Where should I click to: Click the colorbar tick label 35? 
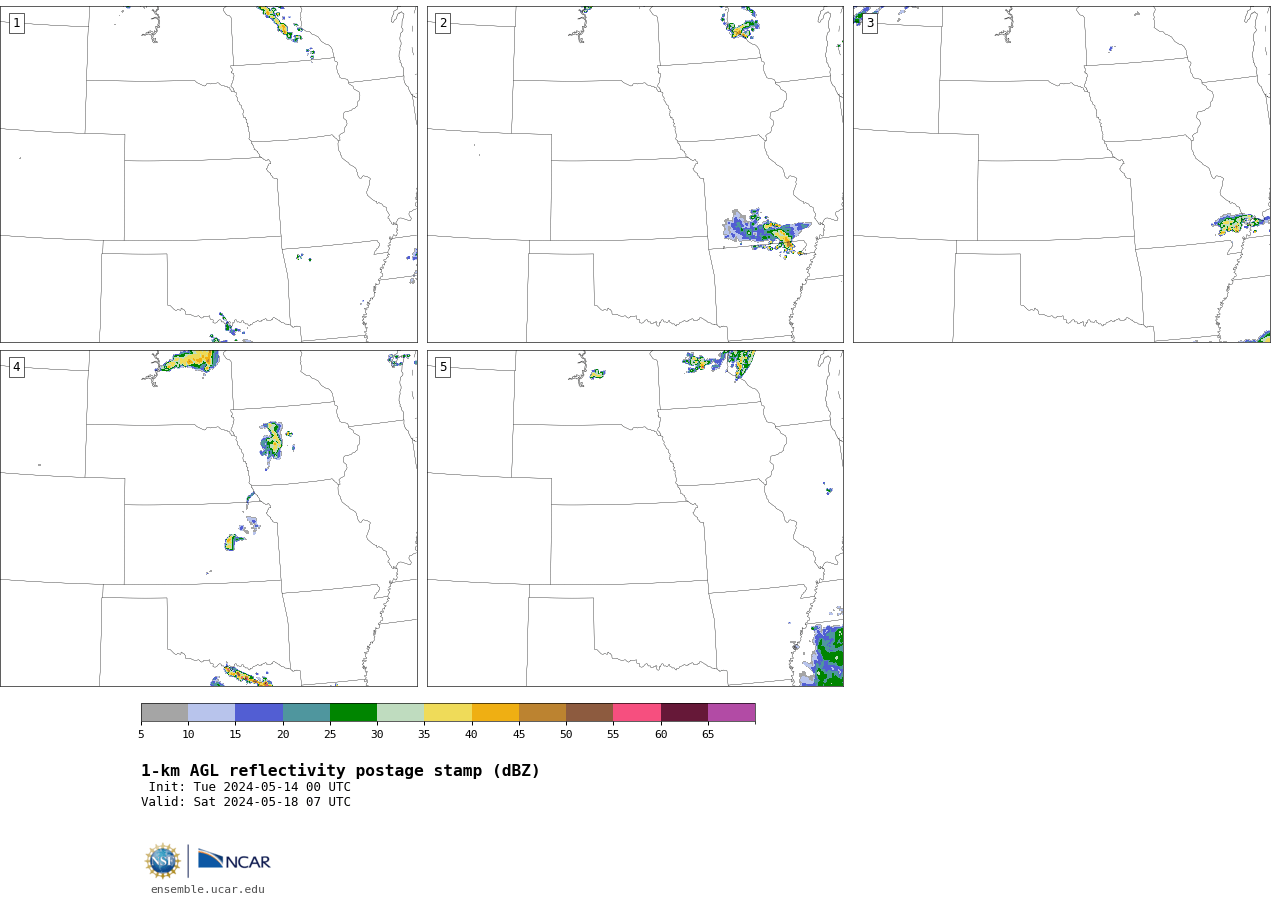pos(424,735)
